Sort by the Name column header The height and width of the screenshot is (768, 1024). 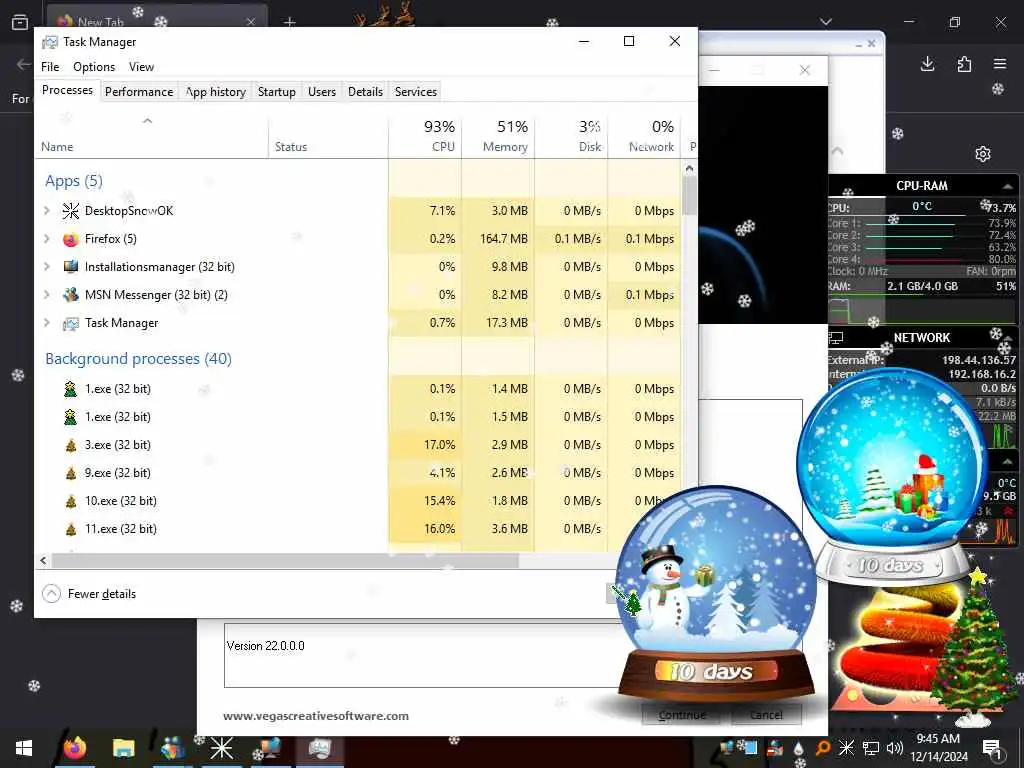point(152,136)
